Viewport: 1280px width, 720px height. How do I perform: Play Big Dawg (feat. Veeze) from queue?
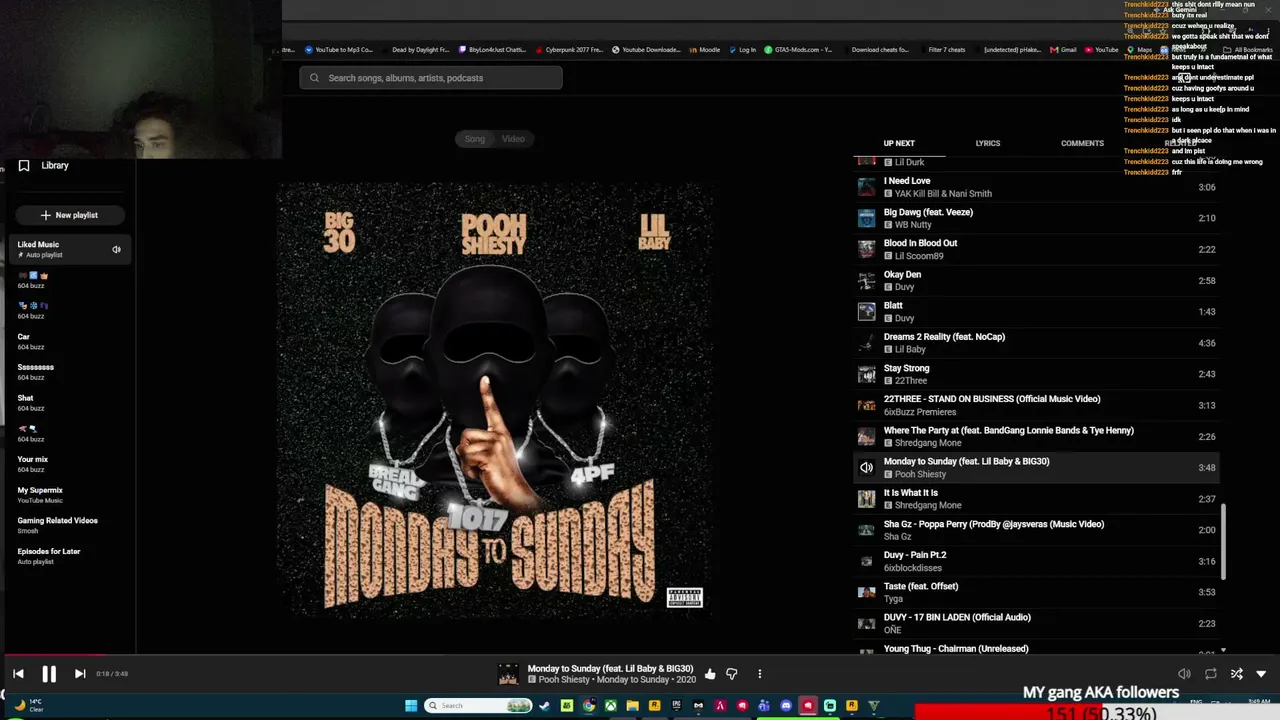click(x=1037, y=218)
